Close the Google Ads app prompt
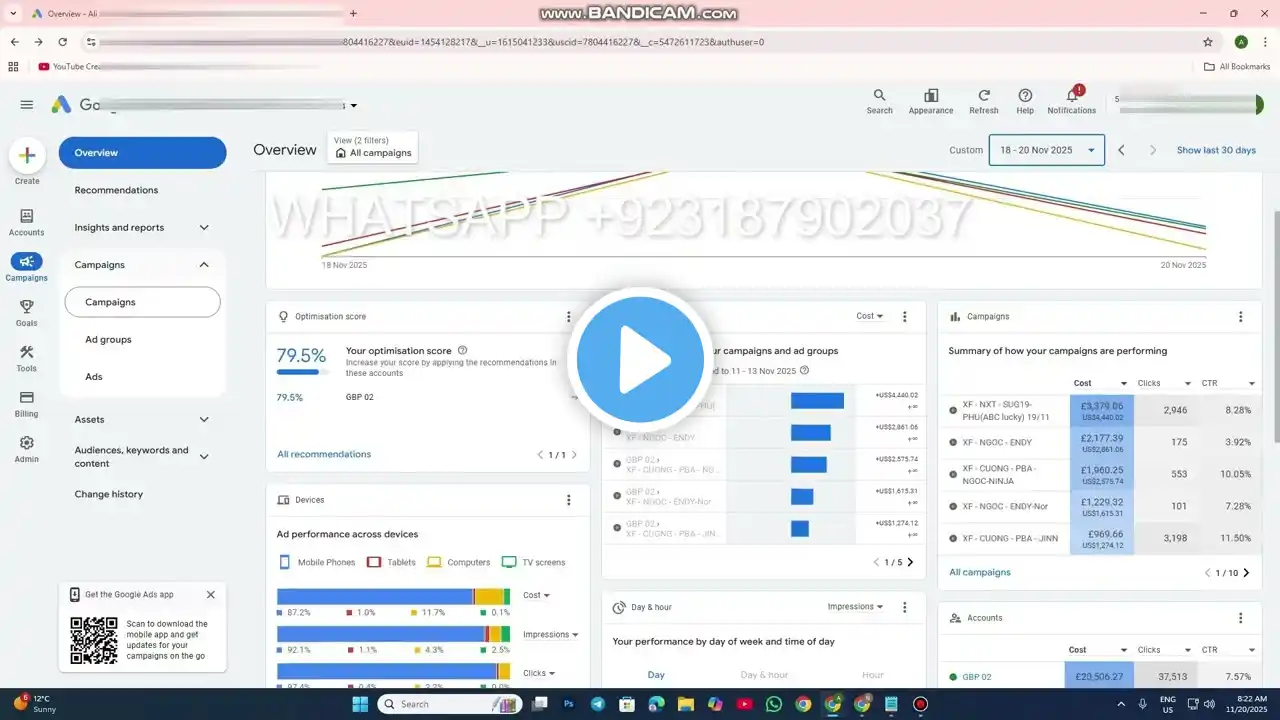 point(211,594)
